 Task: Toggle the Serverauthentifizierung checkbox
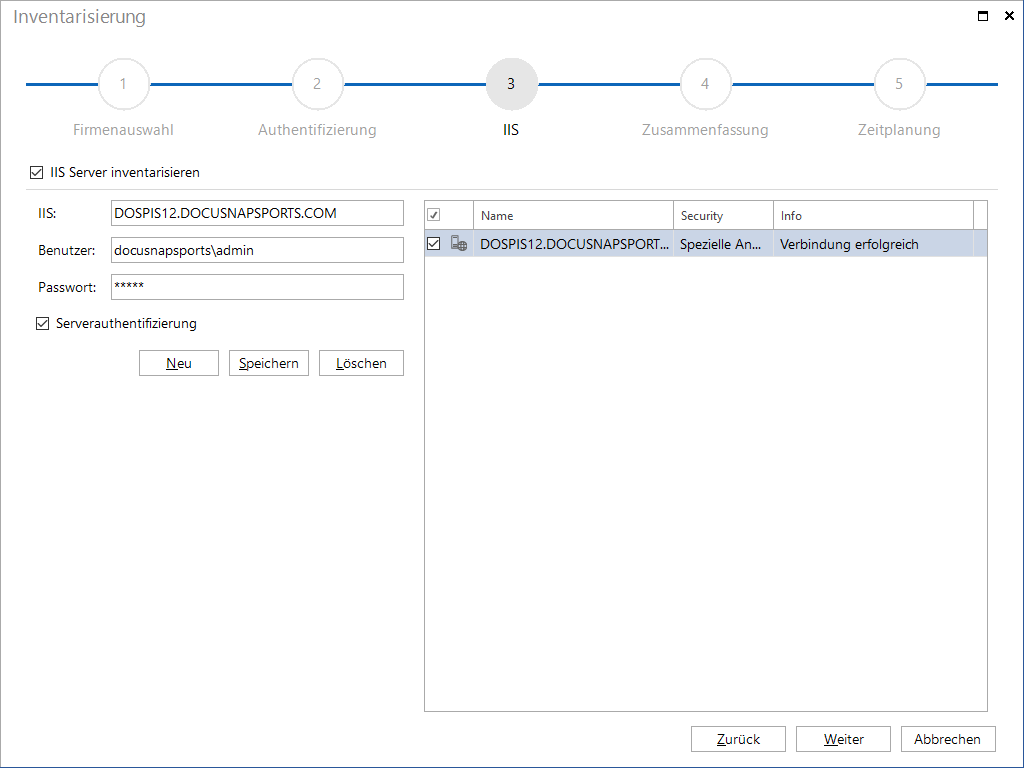point(42,323)
